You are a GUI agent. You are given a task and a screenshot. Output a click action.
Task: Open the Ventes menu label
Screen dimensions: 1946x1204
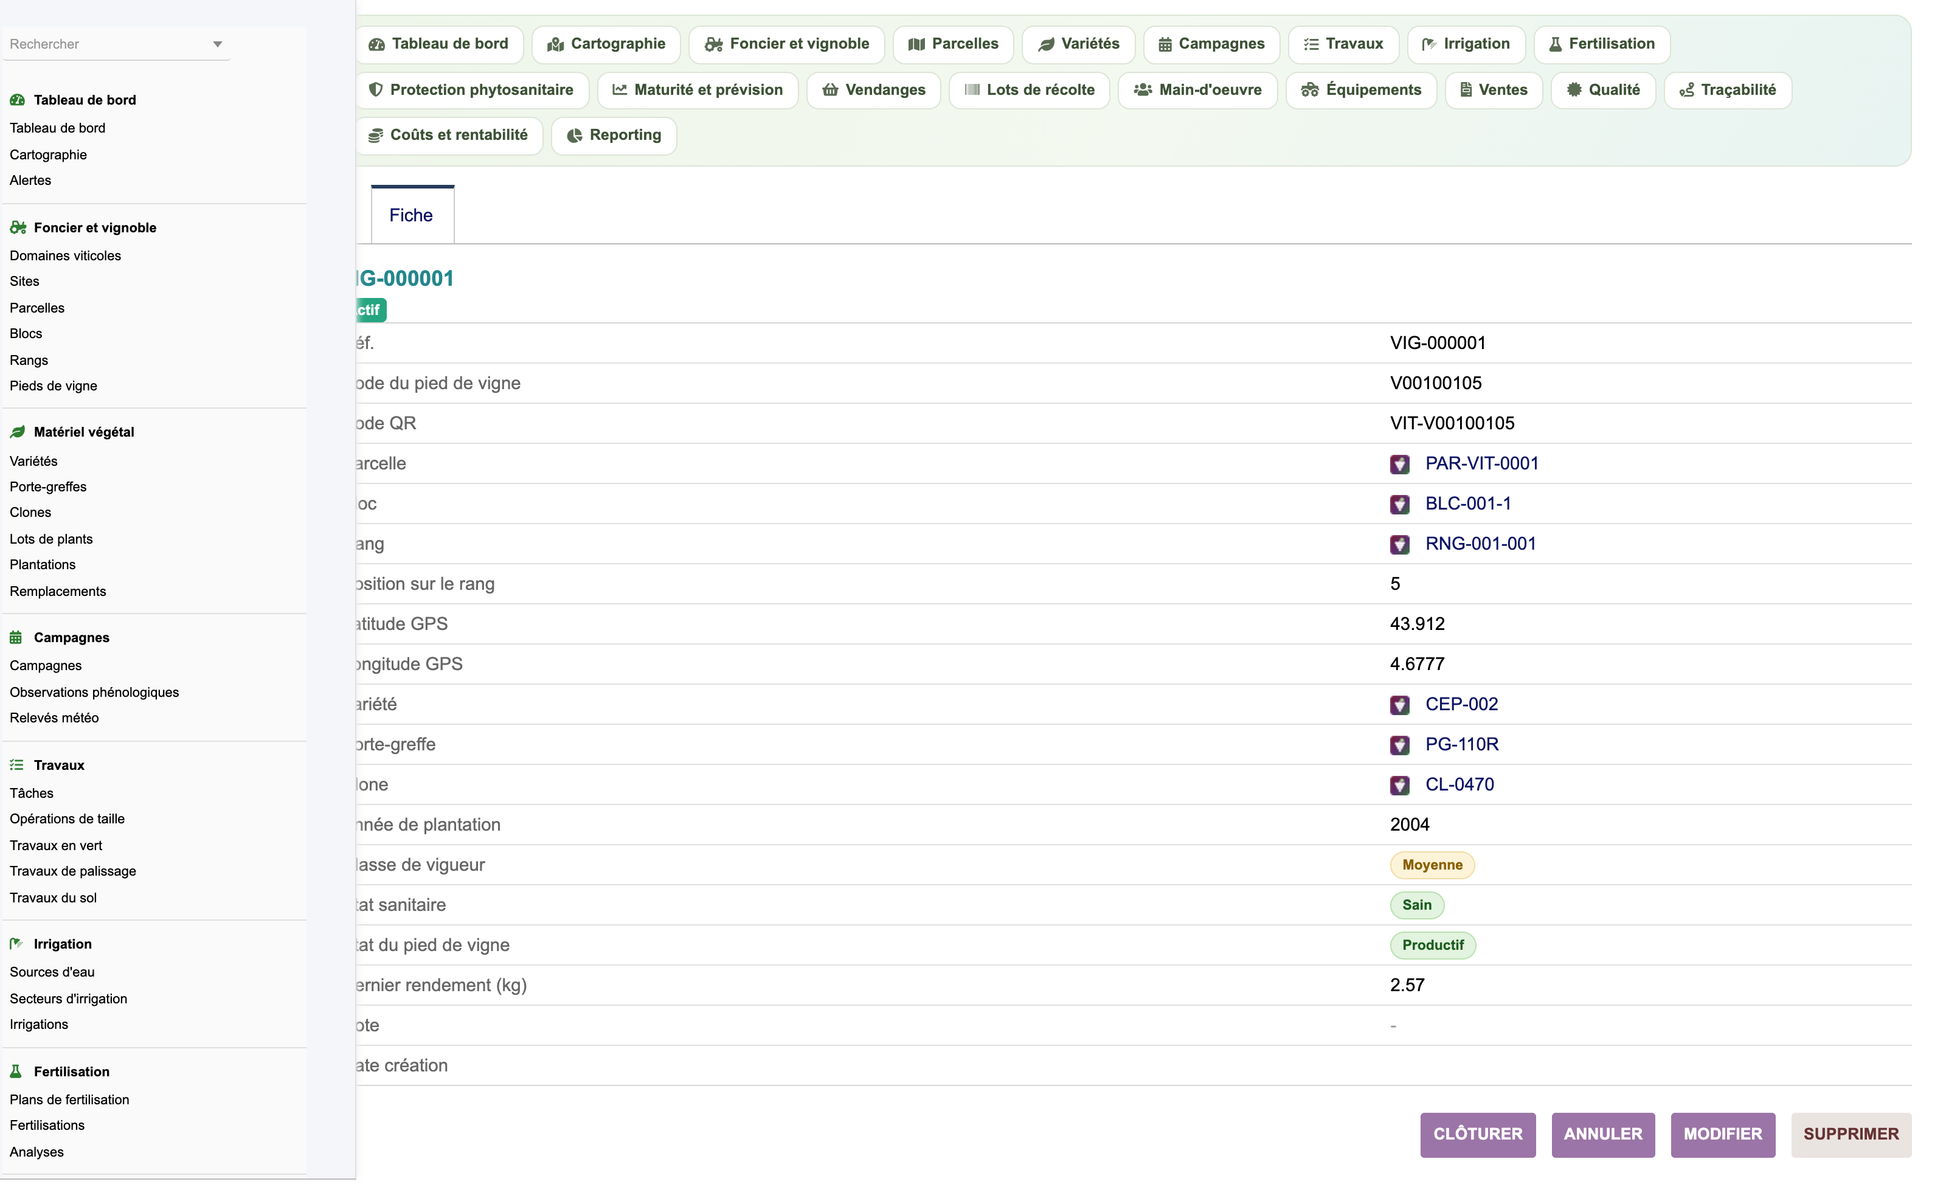pos(1502,90)
